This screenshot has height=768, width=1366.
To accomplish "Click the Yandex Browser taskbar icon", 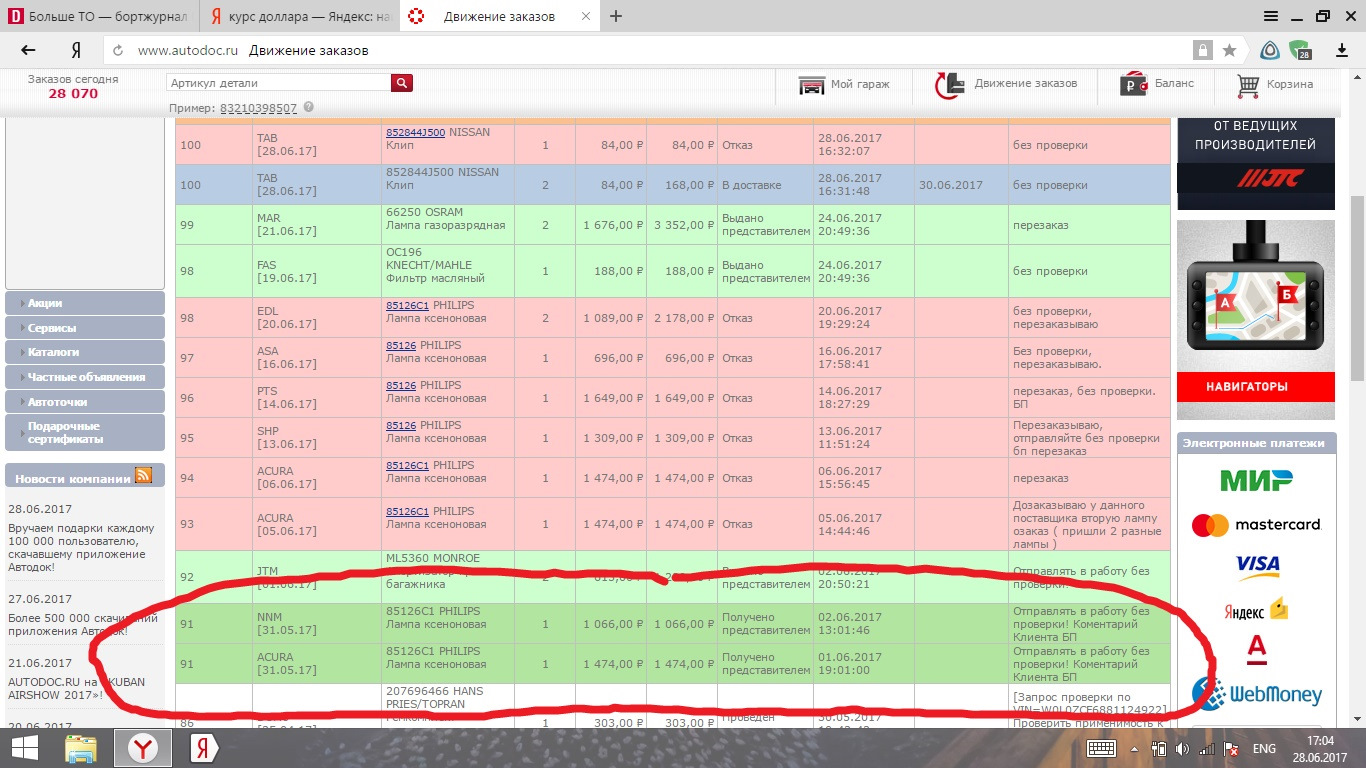I will 145,747.
